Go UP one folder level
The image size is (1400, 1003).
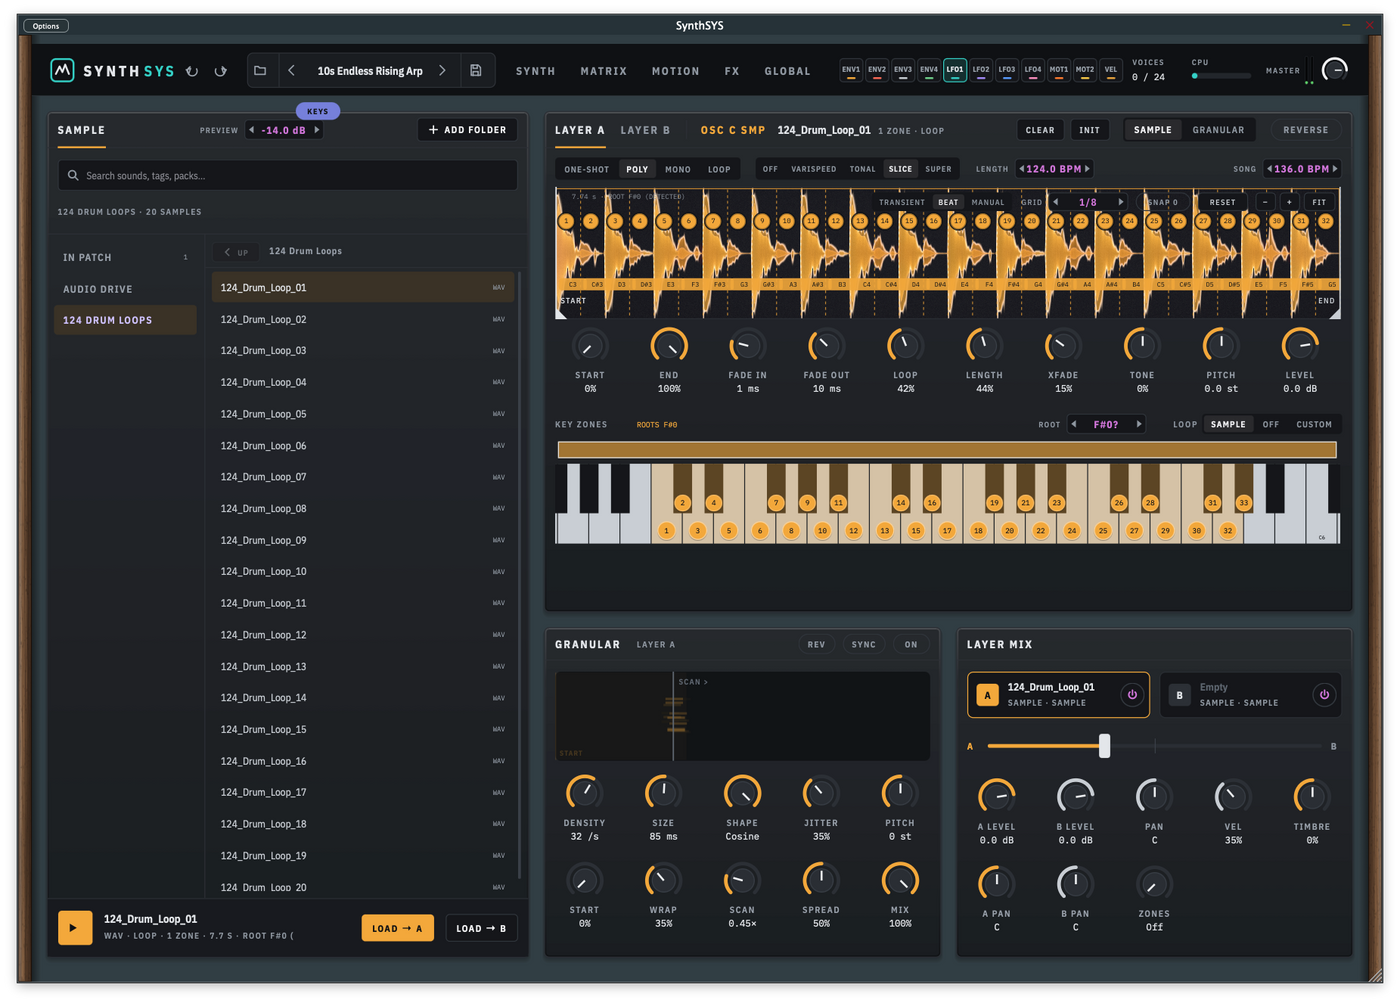pos(236,252)
